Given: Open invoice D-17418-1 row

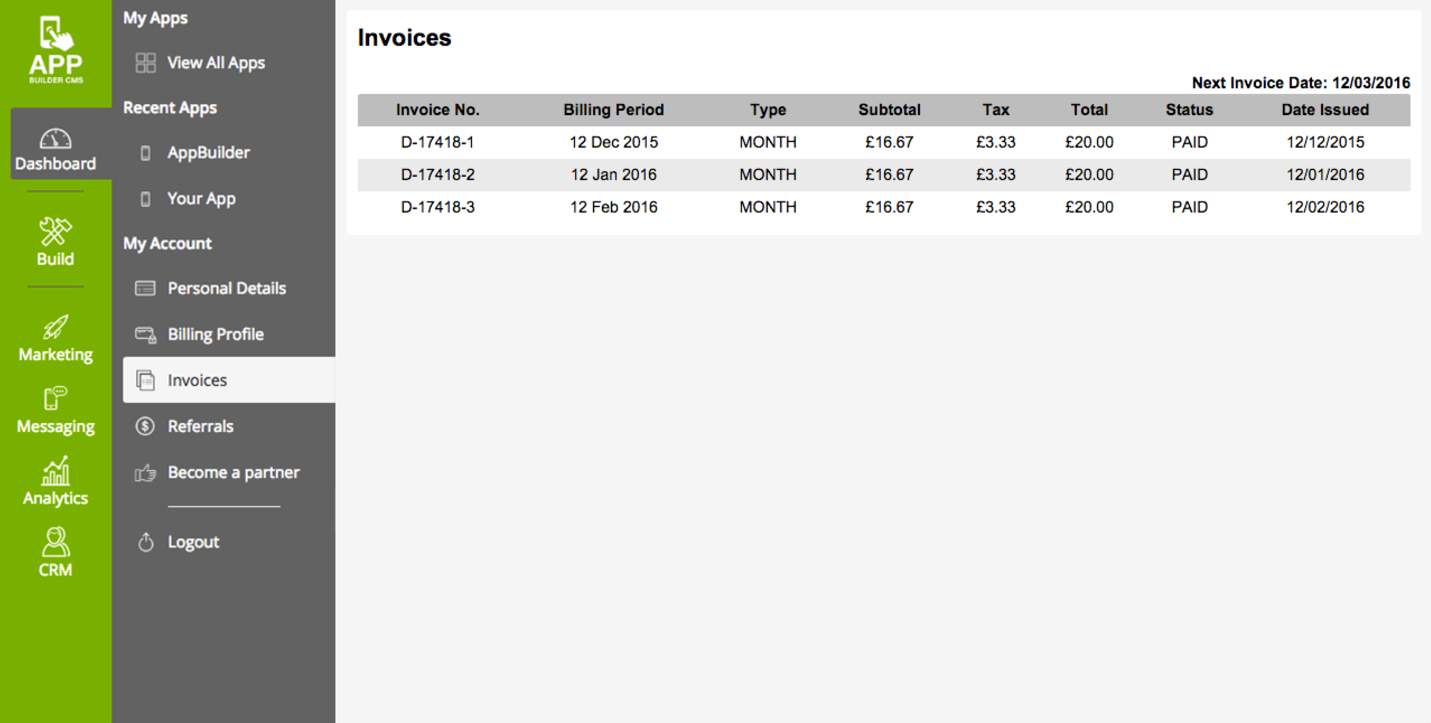Looking at the screenshot, I should (437, 142).
